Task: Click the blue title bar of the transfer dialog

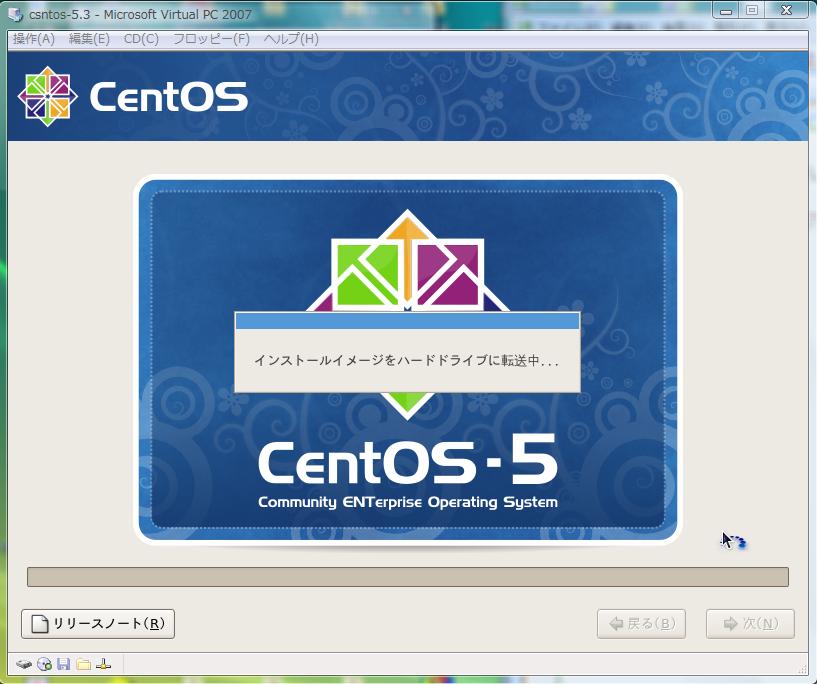Action: 407,321
